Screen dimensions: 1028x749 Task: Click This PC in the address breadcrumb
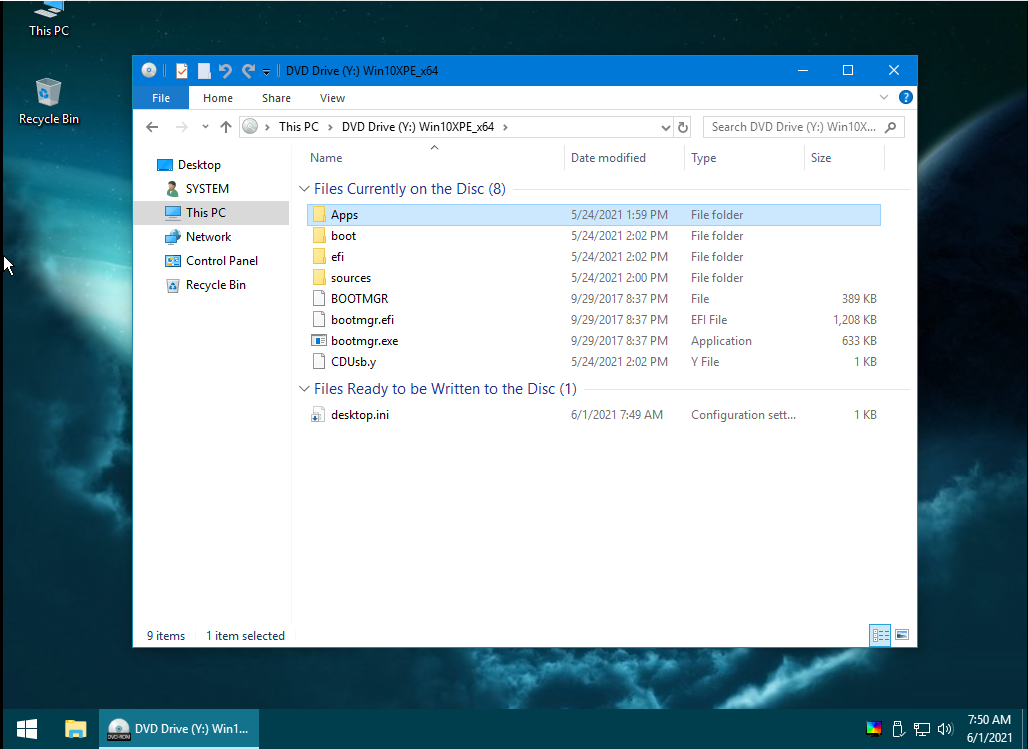pyautogui.click(x=298, y=127)
